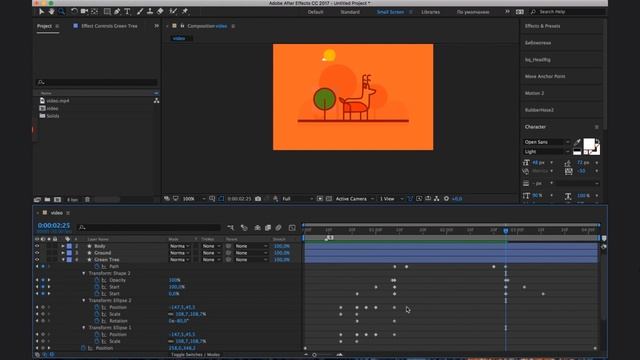640x360 pixels.
Task: Expand the Ground layer
Action: tap(63, 253)
